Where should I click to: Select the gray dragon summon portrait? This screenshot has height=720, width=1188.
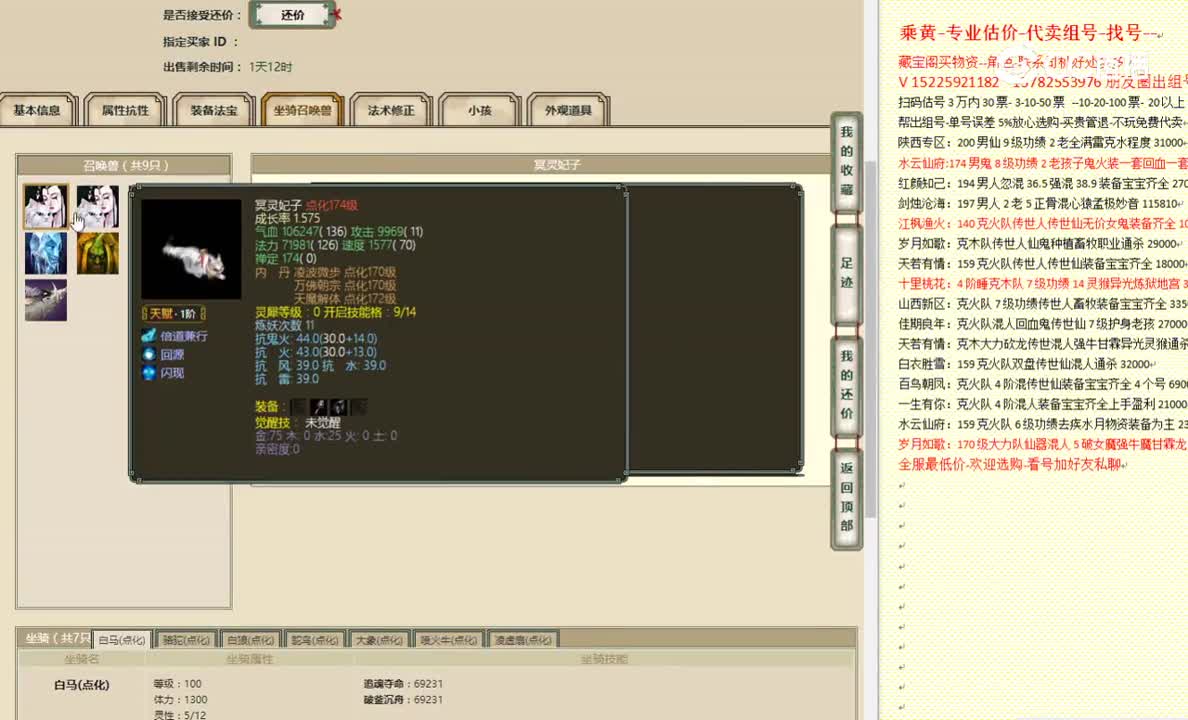pyautogui.click(x=45, y=300)
